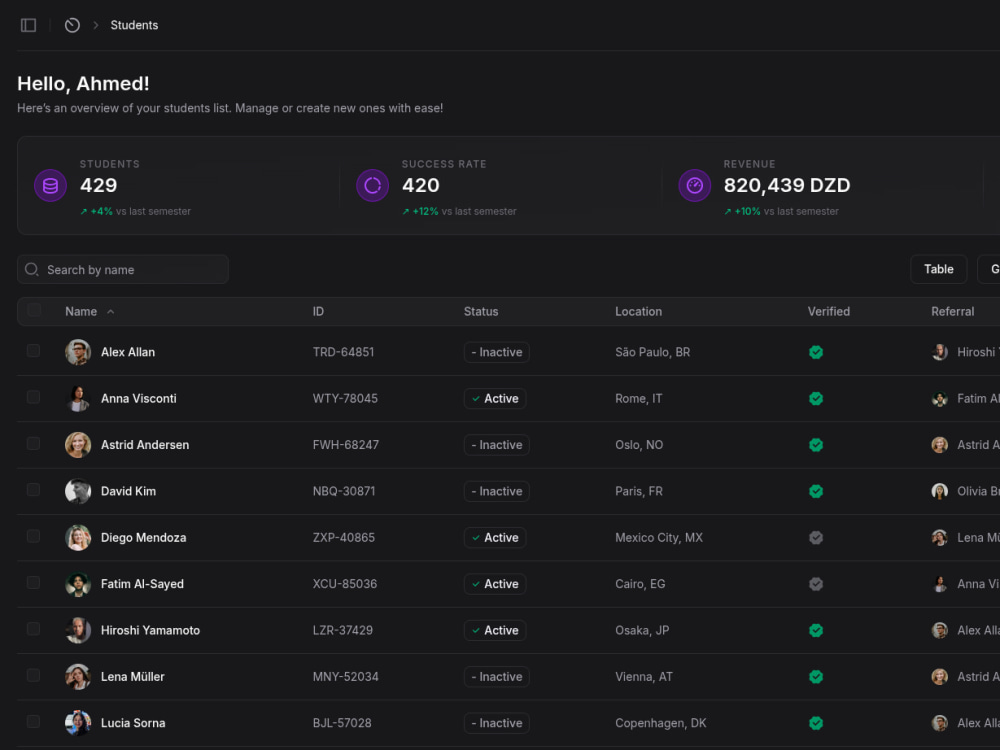Click the name Hiroshi Yamamoto
Screen dimensions: 1000x750
coord(151,630)
